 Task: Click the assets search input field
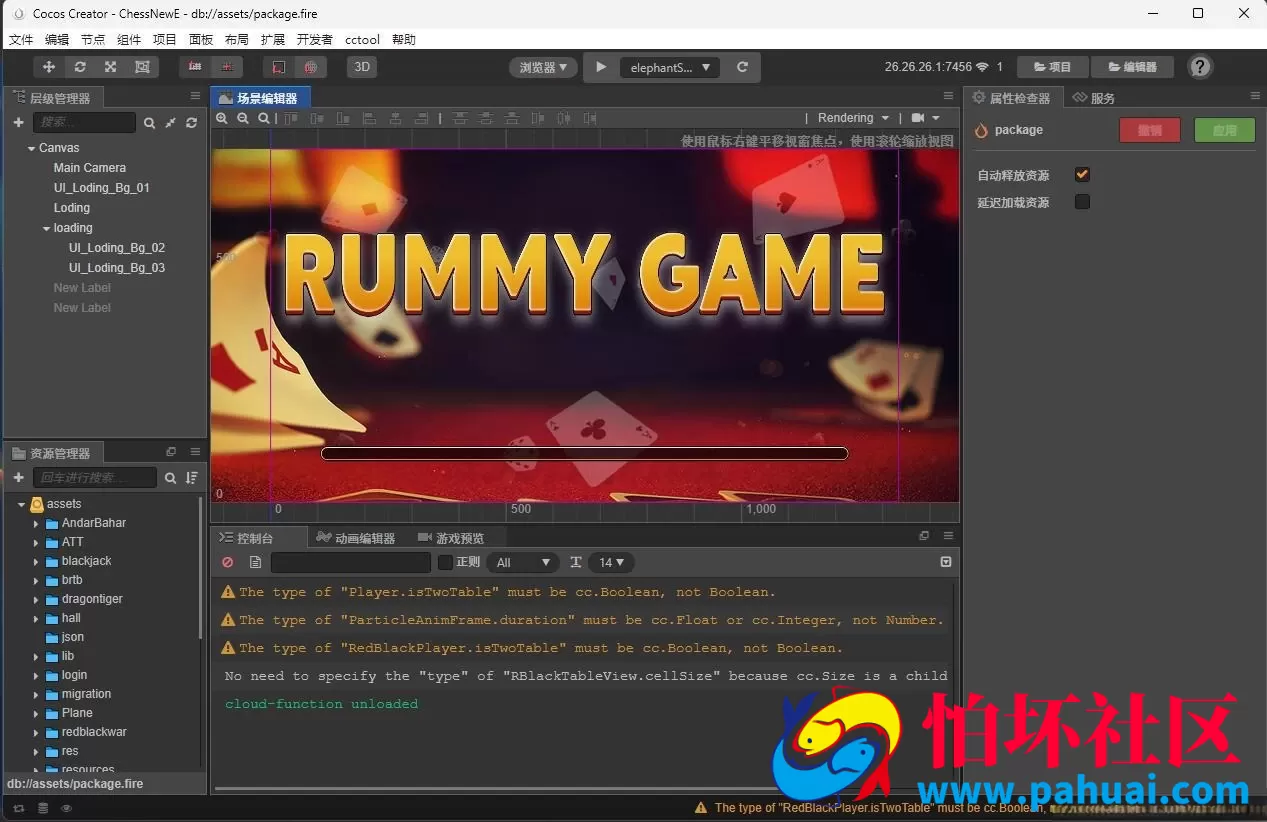[95, 478]
